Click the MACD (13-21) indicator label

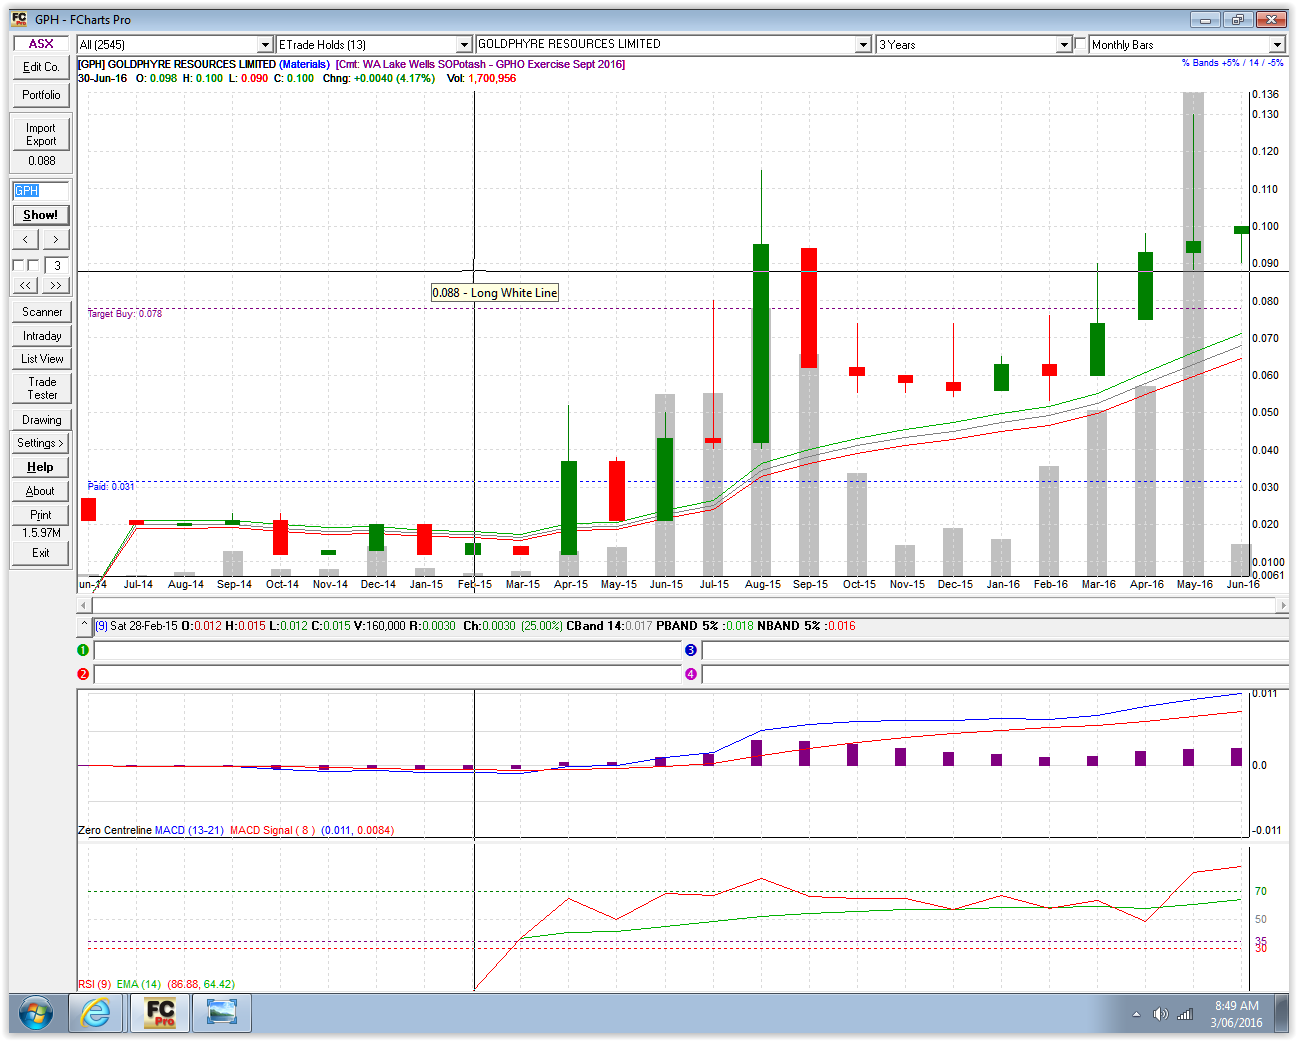tap(189, 830)
